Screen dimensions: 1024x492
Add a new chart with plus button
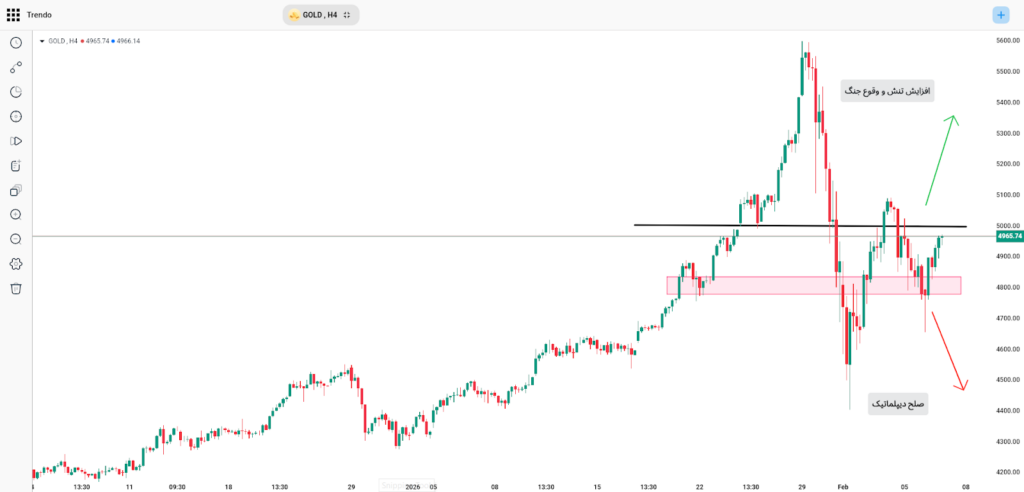click(x=1001, y=15)
